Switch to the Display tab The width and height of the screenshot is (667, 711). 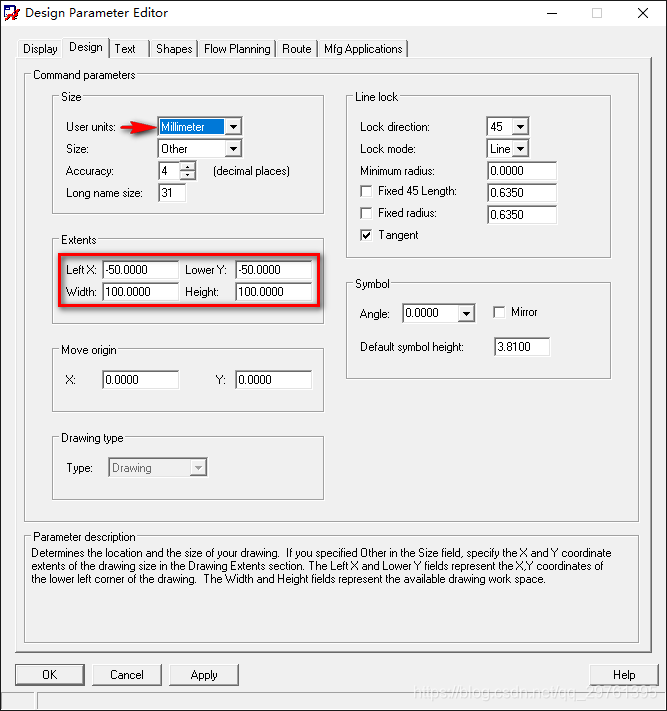click(x=40, y=49)
